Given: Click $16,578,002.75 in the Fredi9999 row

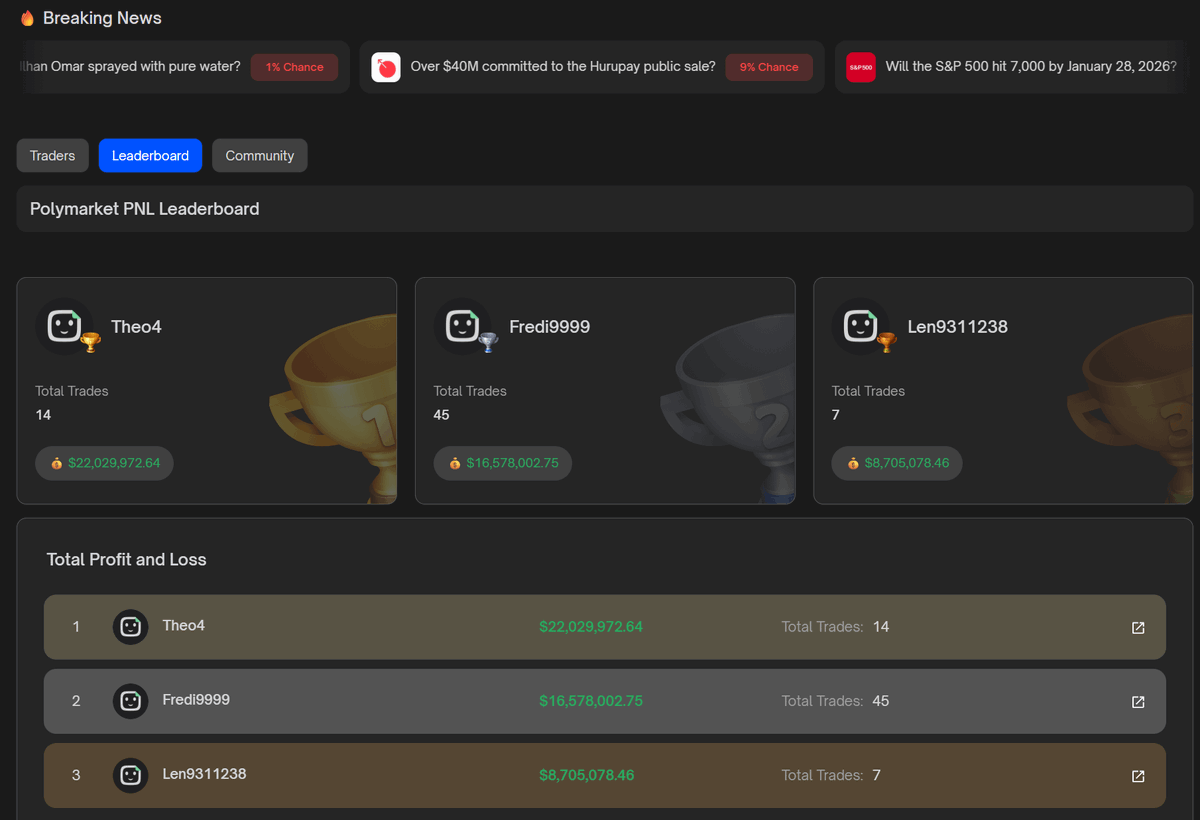Looking at the screenshot, I should (x=591, y=701).
